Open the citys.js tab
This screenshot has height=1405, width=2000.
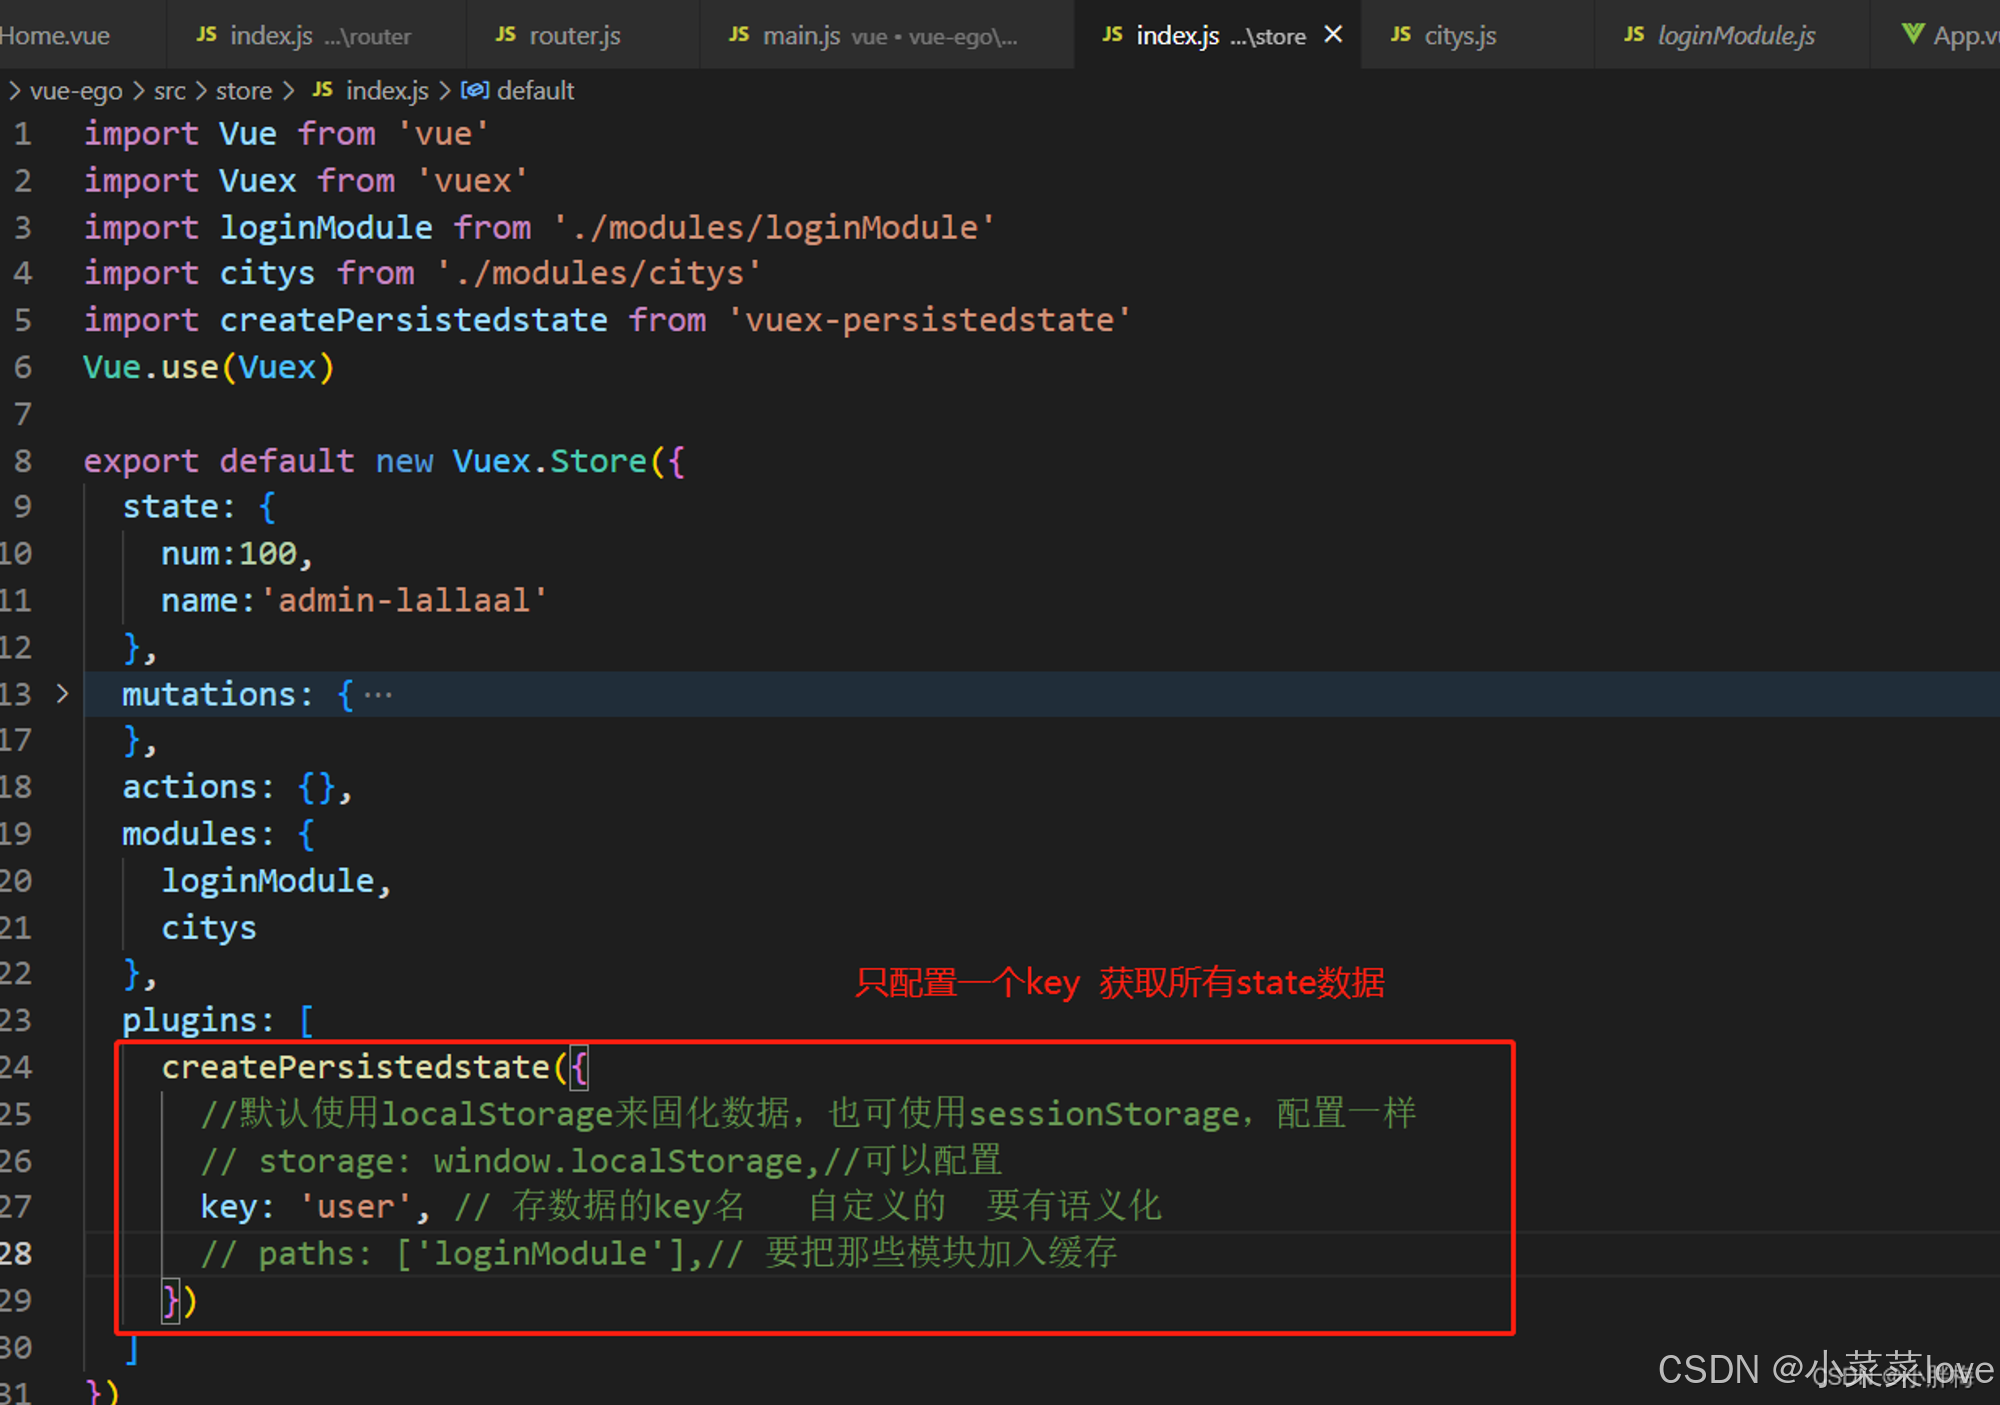1459,36
